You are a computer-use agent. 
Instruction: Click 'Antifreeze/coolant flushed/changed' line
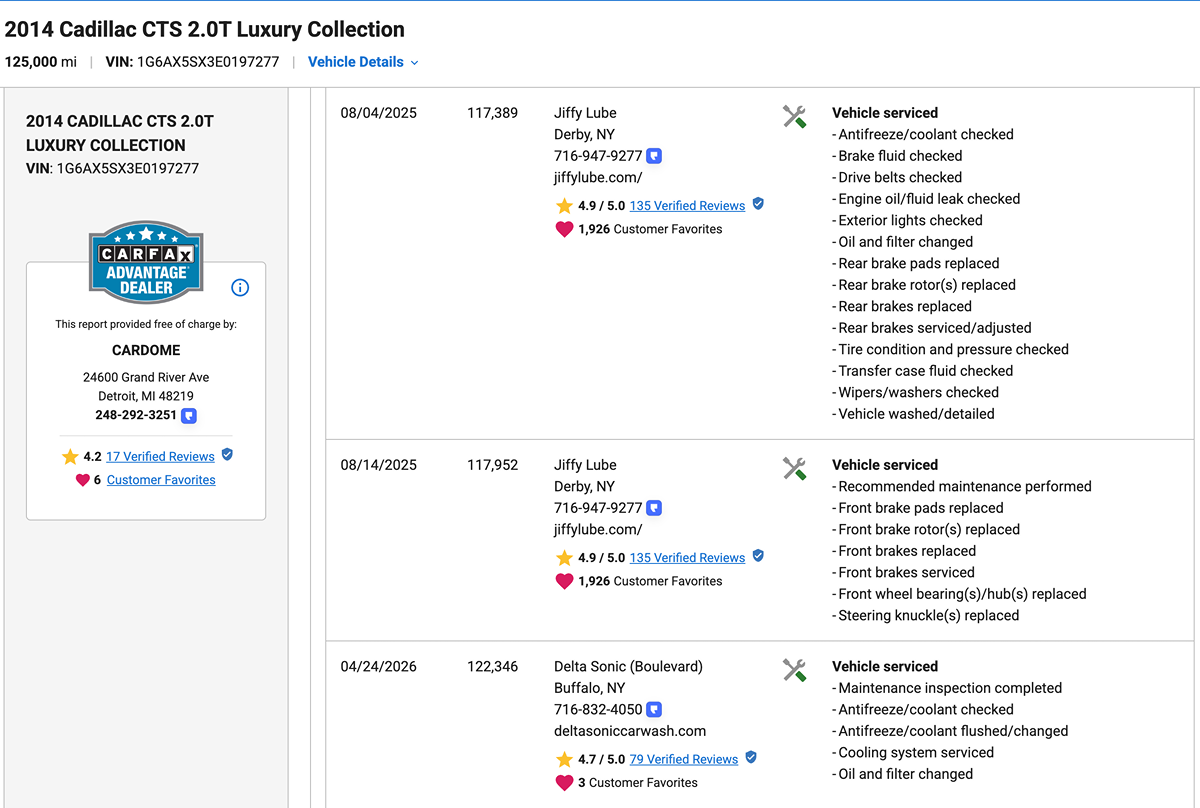[950, 732]
